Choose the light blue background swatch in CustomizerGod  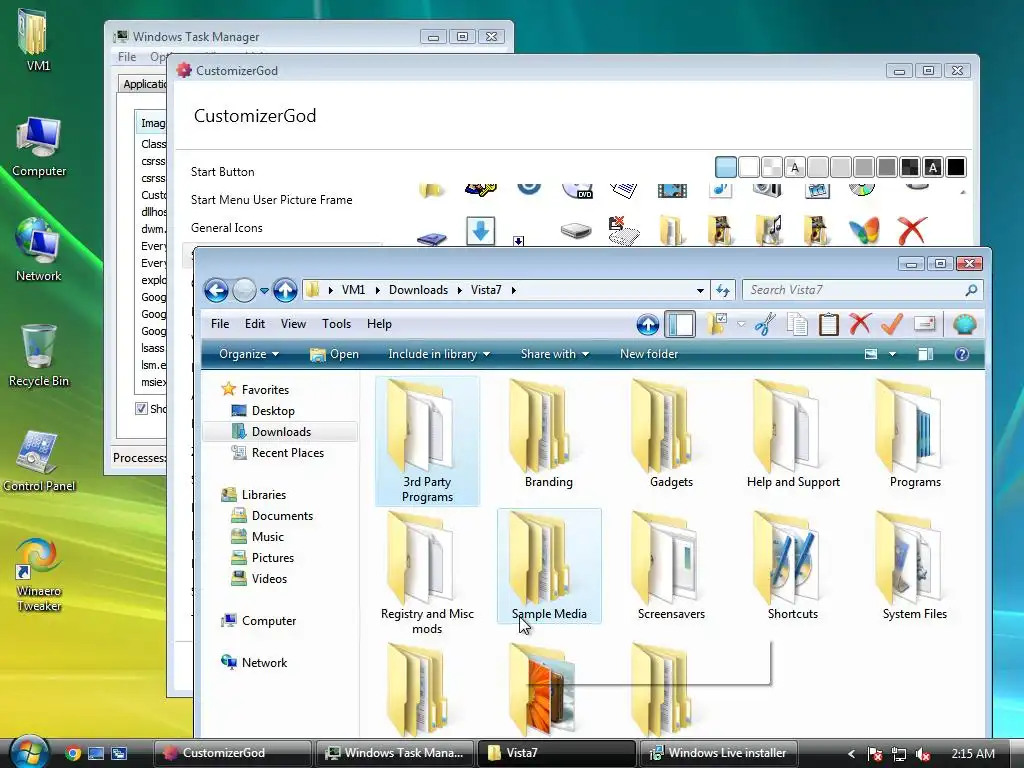[726, 167]
